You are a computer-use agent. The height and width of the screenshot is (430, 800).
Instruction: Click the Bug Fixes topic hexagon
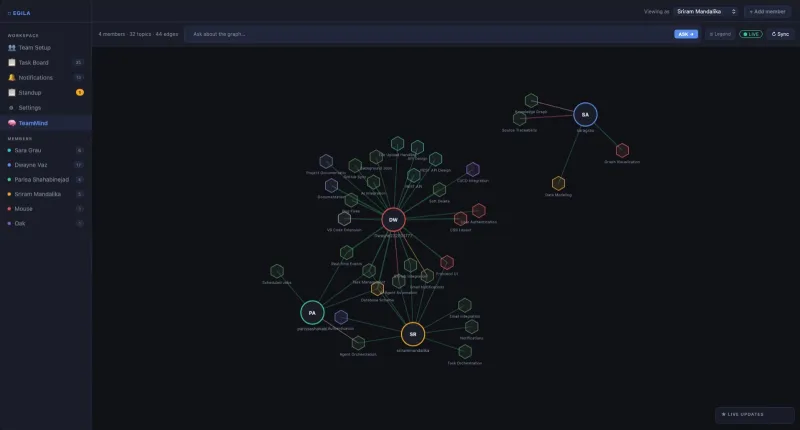pyautogui.click(x=351, y=200)
